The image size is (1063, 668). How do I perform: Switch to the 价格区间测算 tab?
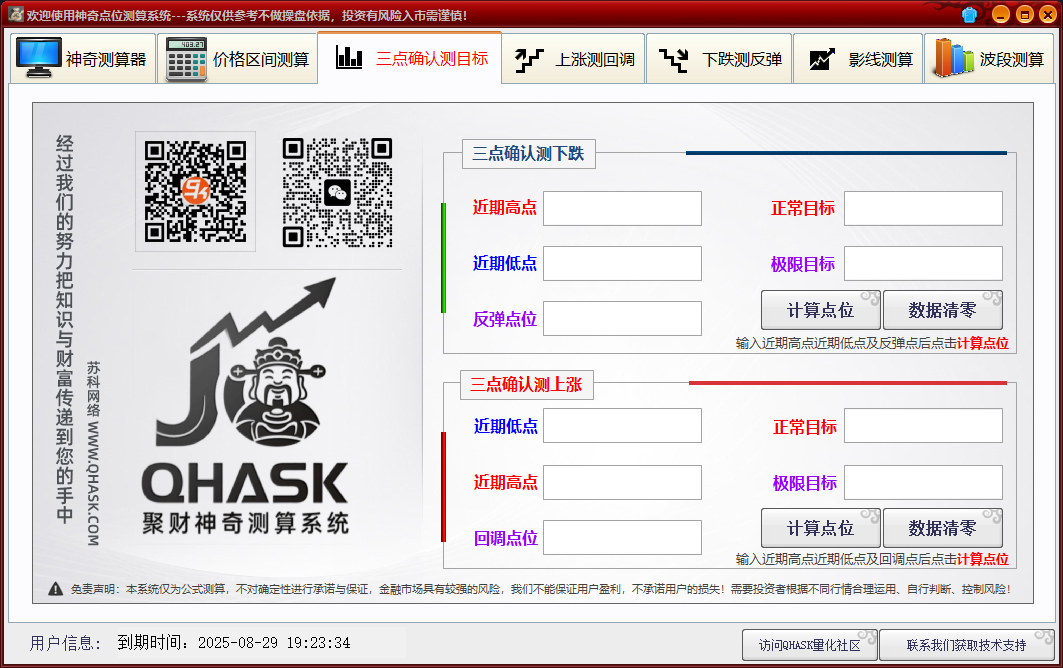(237, 58)
